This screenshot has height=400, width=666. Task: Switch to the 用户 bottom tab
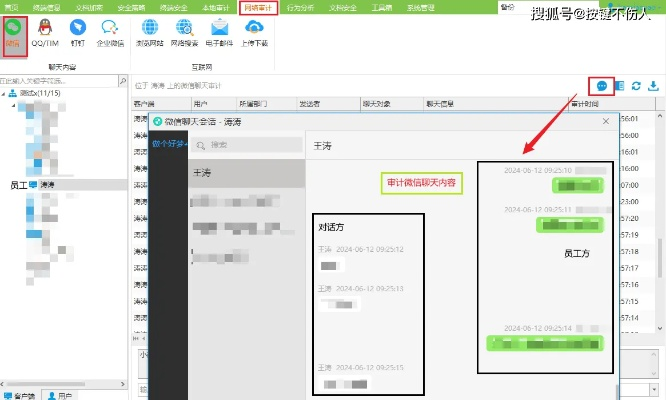point(60,395)
